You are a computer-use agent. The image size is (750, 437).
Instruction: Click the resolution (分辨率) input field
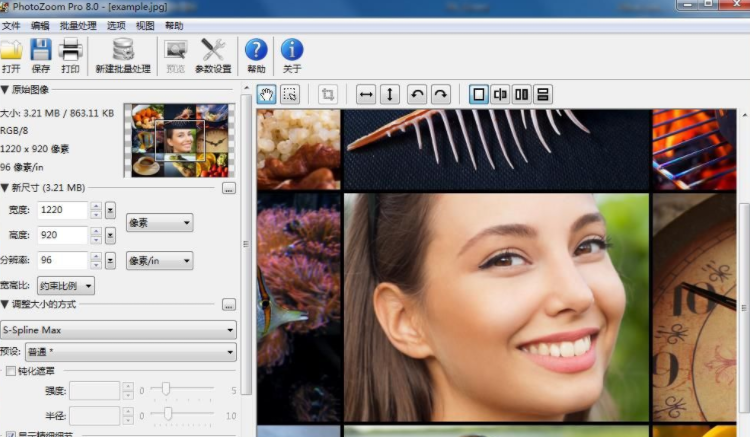click(63, 260)
